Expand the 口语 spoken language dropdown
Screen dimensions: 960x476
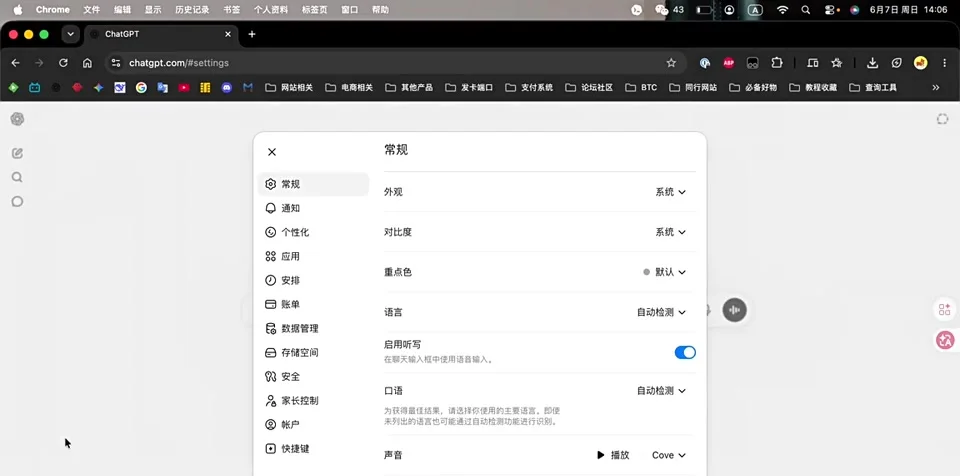point(661,391)
